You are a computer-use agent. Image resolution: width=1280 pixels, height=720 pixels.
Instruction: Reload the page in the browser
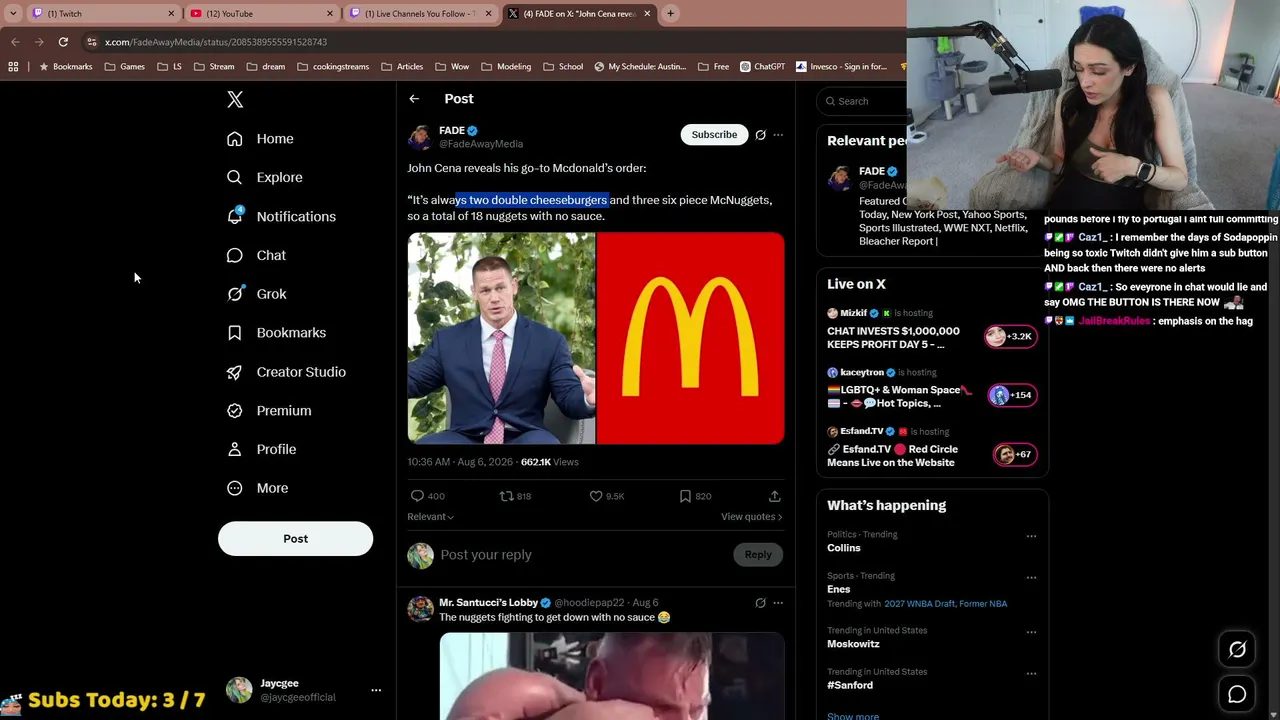pos(63,42)
